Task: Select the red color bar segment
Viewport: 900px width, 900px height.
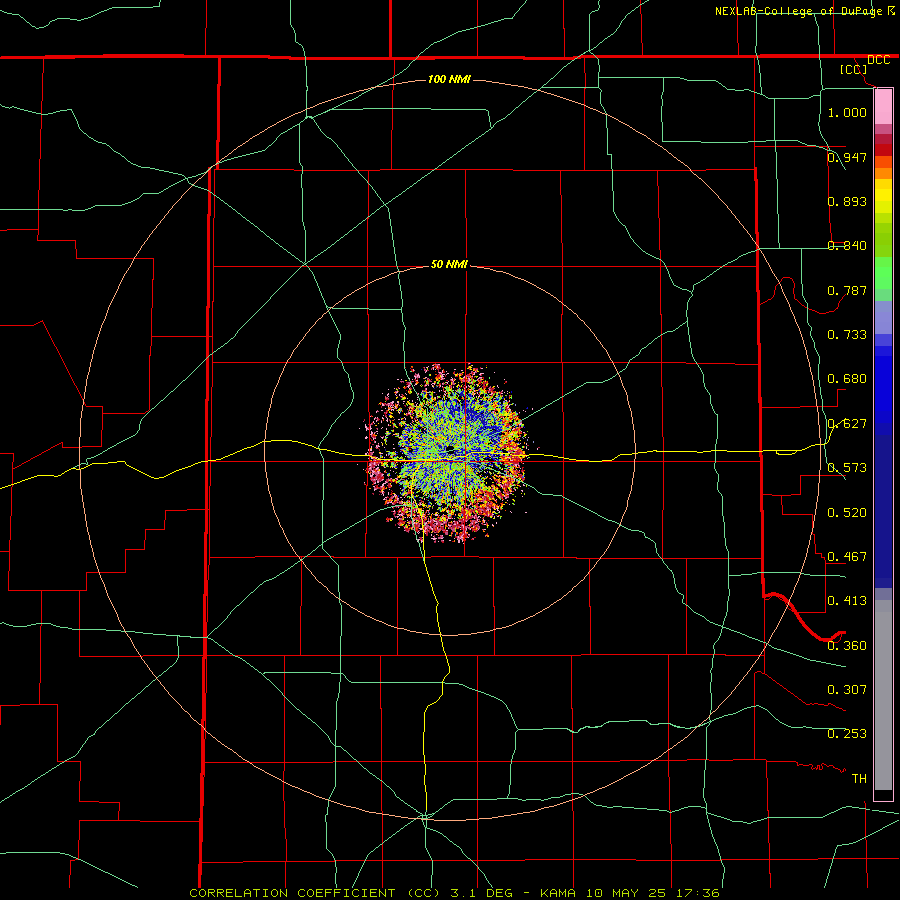Action: pyautogui.click(x=883, y=149)
